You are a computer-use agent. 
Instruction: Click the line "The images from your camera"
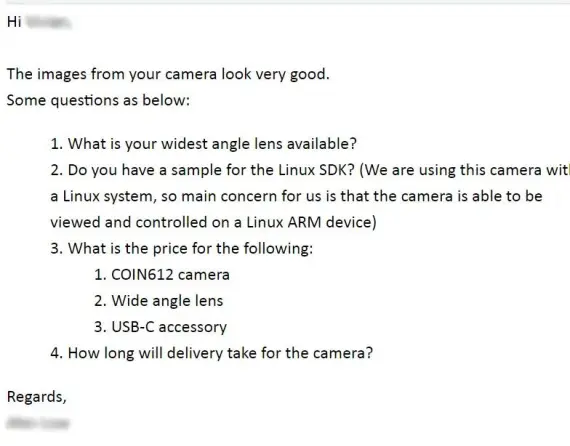(168, 74)
